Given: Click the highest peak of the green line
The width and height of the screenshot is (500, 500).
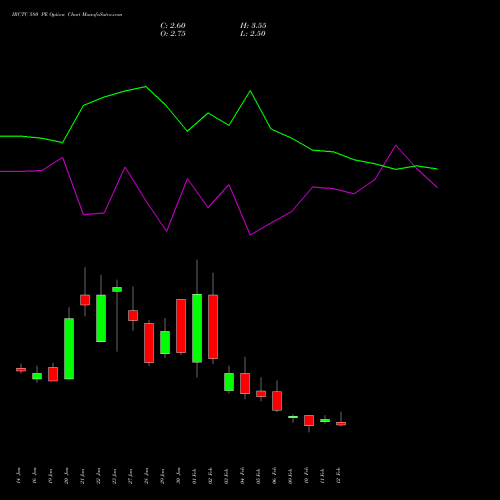Looking at the screenshot, I should click(x=146, y=87).
